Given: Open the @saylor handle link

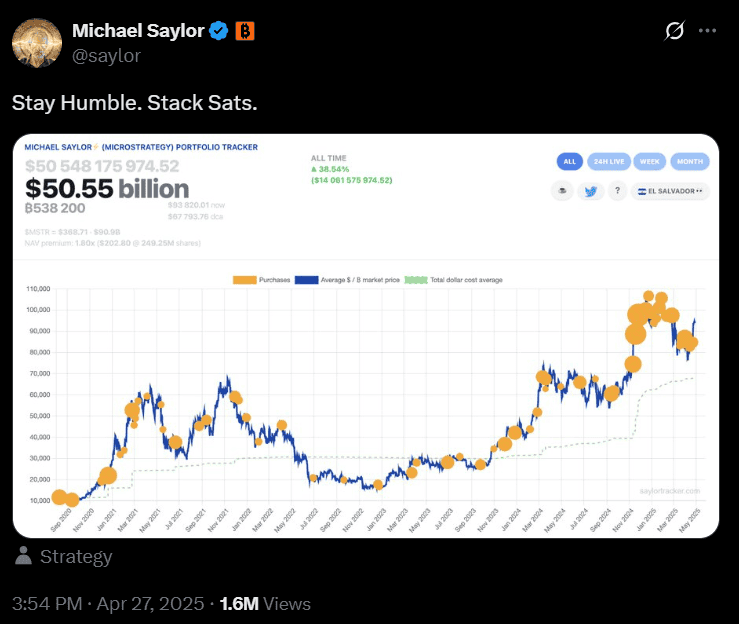Looking at the screenshot, I should click(x=107, y=56).
